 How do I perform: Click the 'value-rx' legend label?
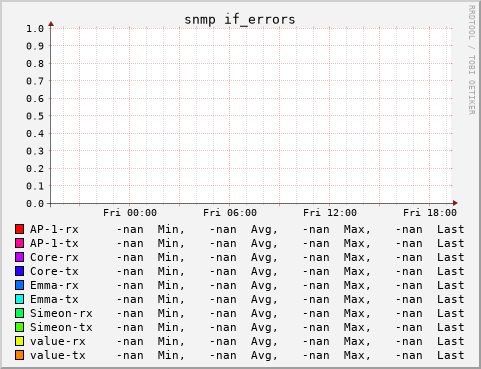58,341
